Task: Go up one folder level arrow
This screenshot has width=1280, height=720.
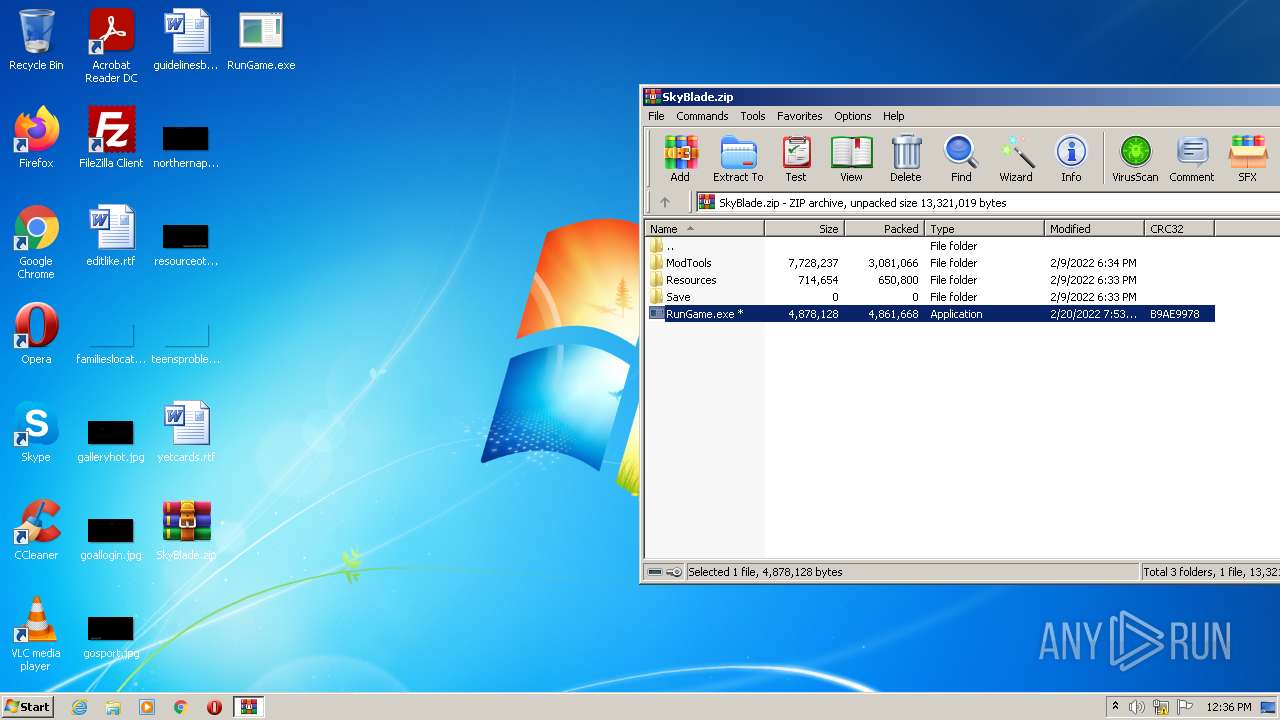Action: (665, 202)
